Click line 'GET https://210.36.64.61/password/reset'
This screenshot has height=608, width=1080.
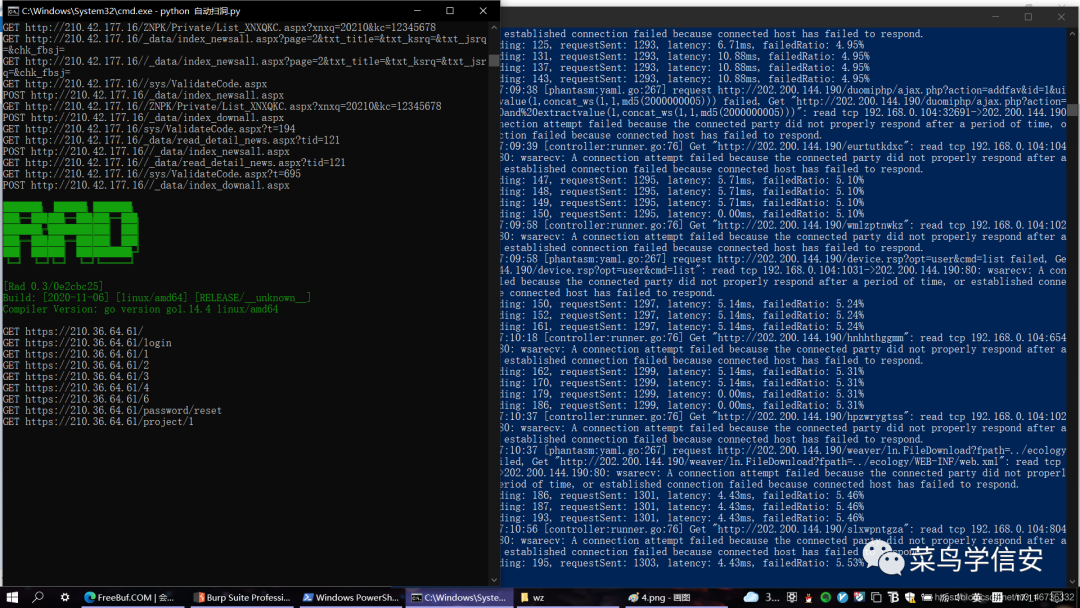pyautogui.click(x=112, y=410)
